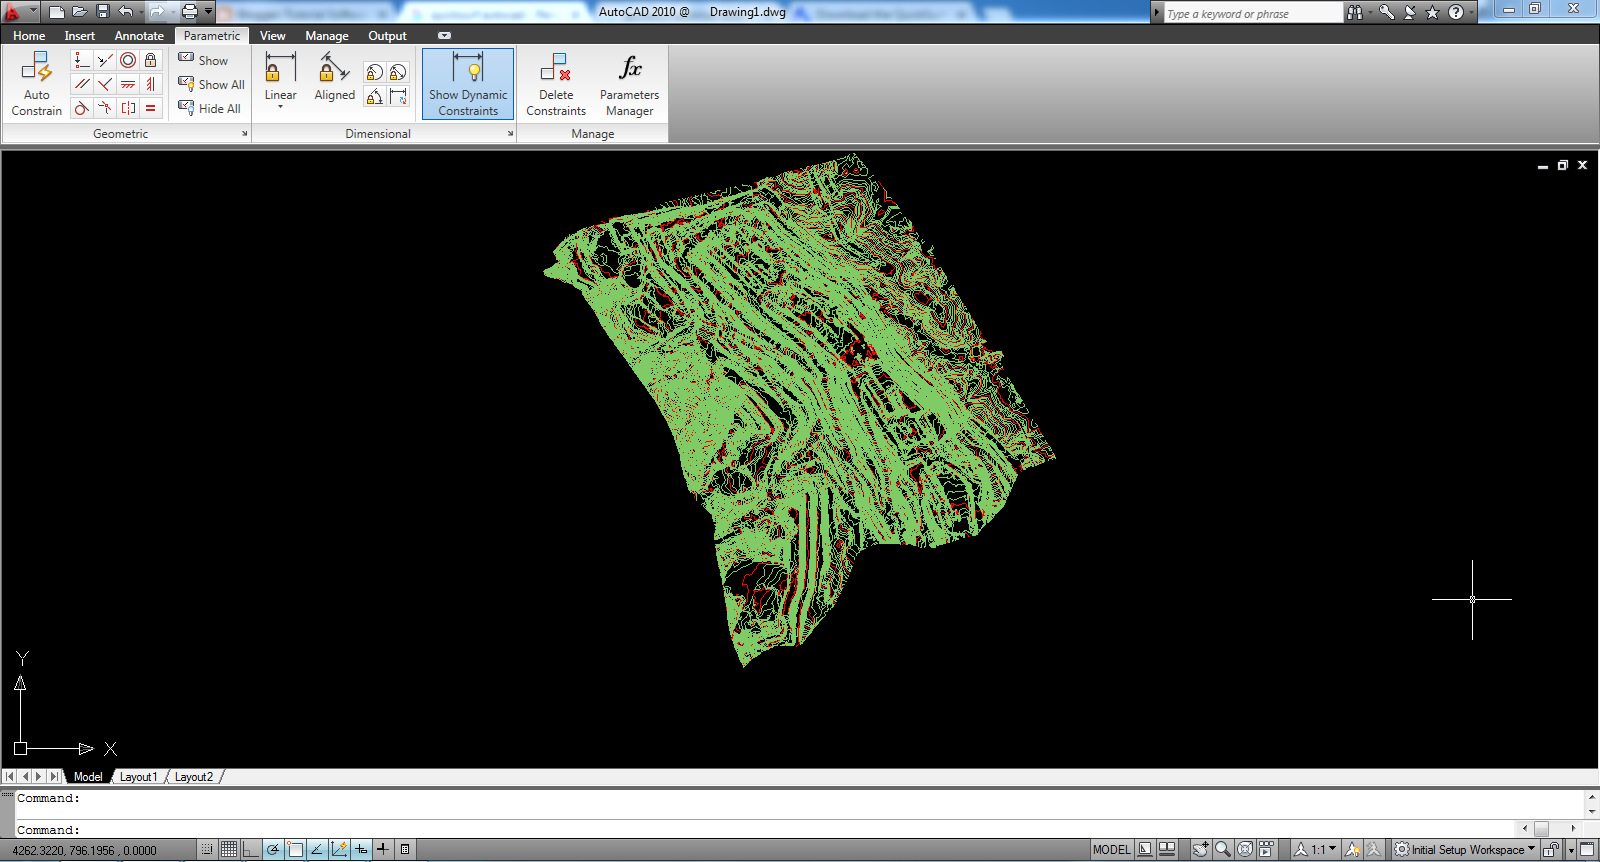Expand the Quick Access Toolbar customize arrow
This screenshot has width=1600, height=862.
pos(208,12)
